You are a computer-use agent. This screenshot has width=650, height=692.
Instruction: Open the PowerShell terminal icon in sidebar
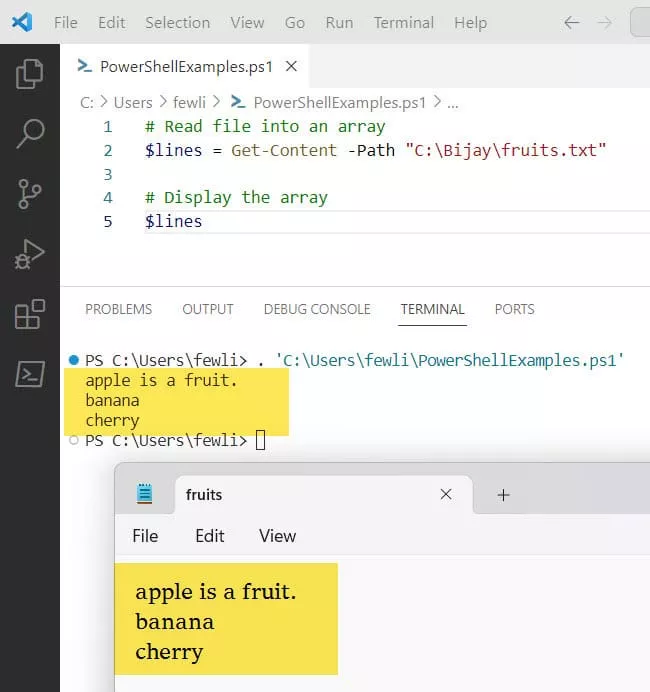(x=30, y=374)
